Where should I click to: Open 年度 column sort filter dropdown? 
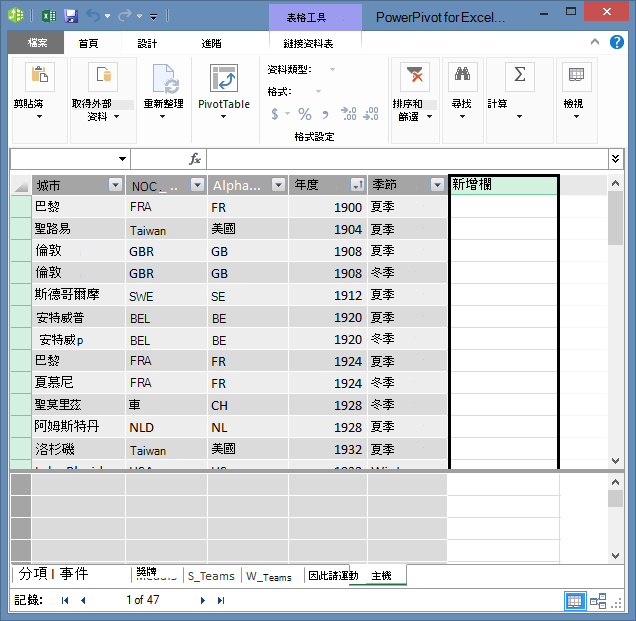(357, 185)
